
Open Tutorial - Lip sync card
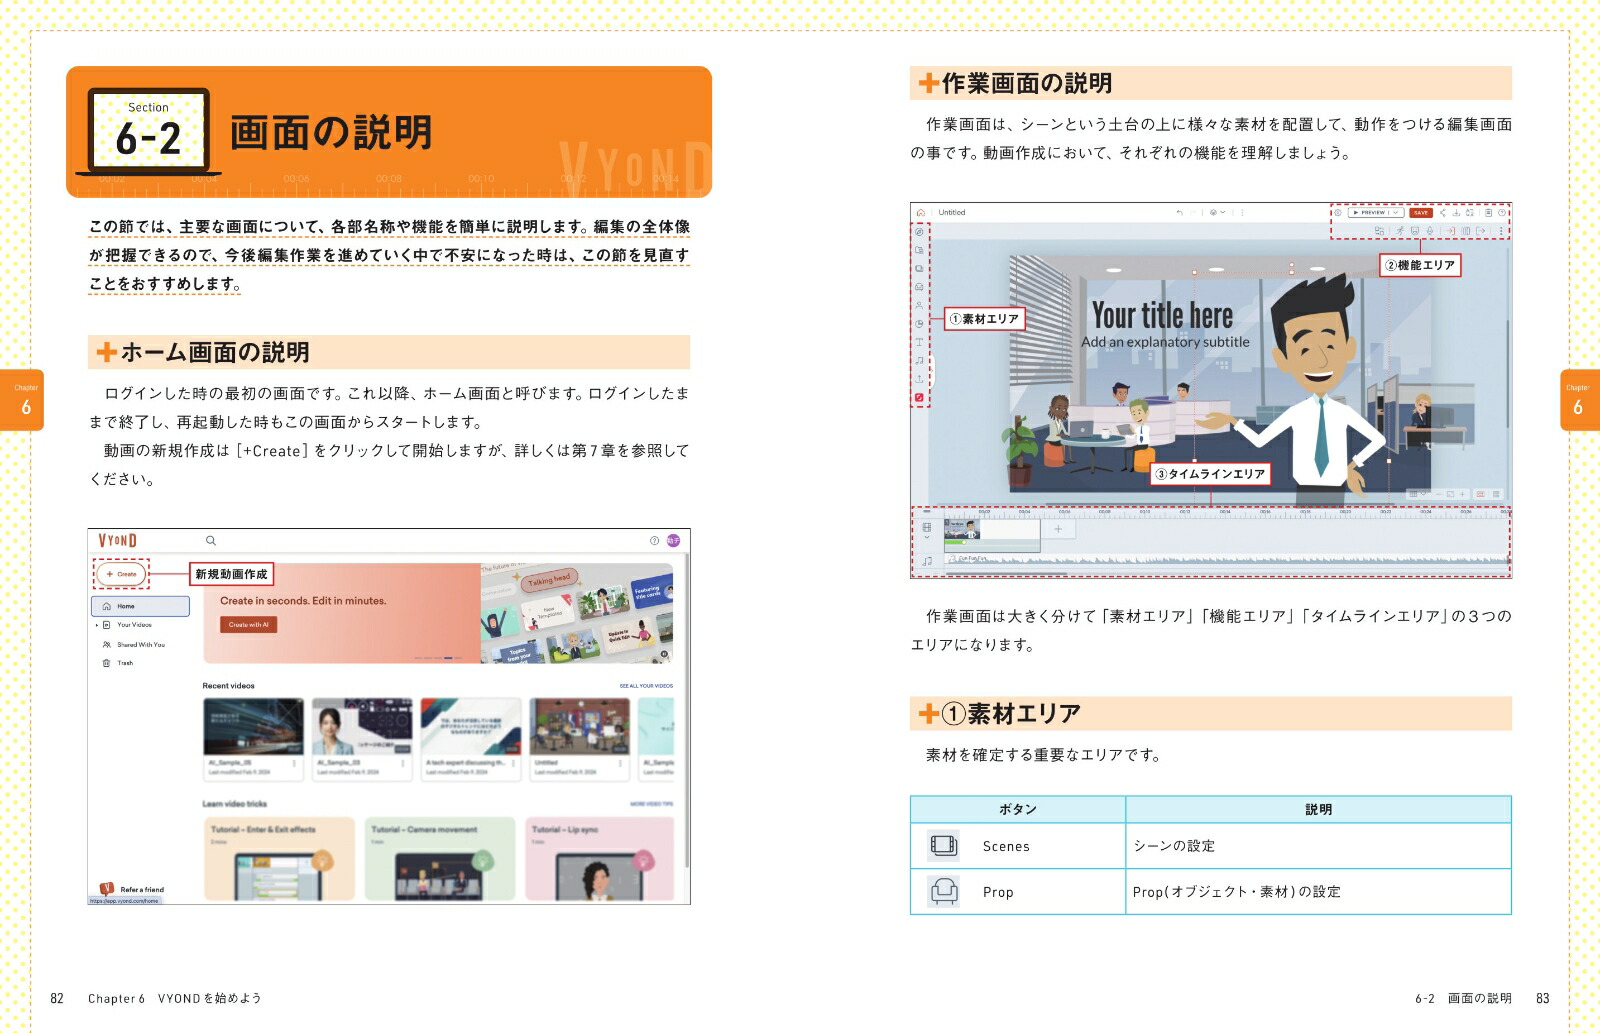(x=600, y=859)
